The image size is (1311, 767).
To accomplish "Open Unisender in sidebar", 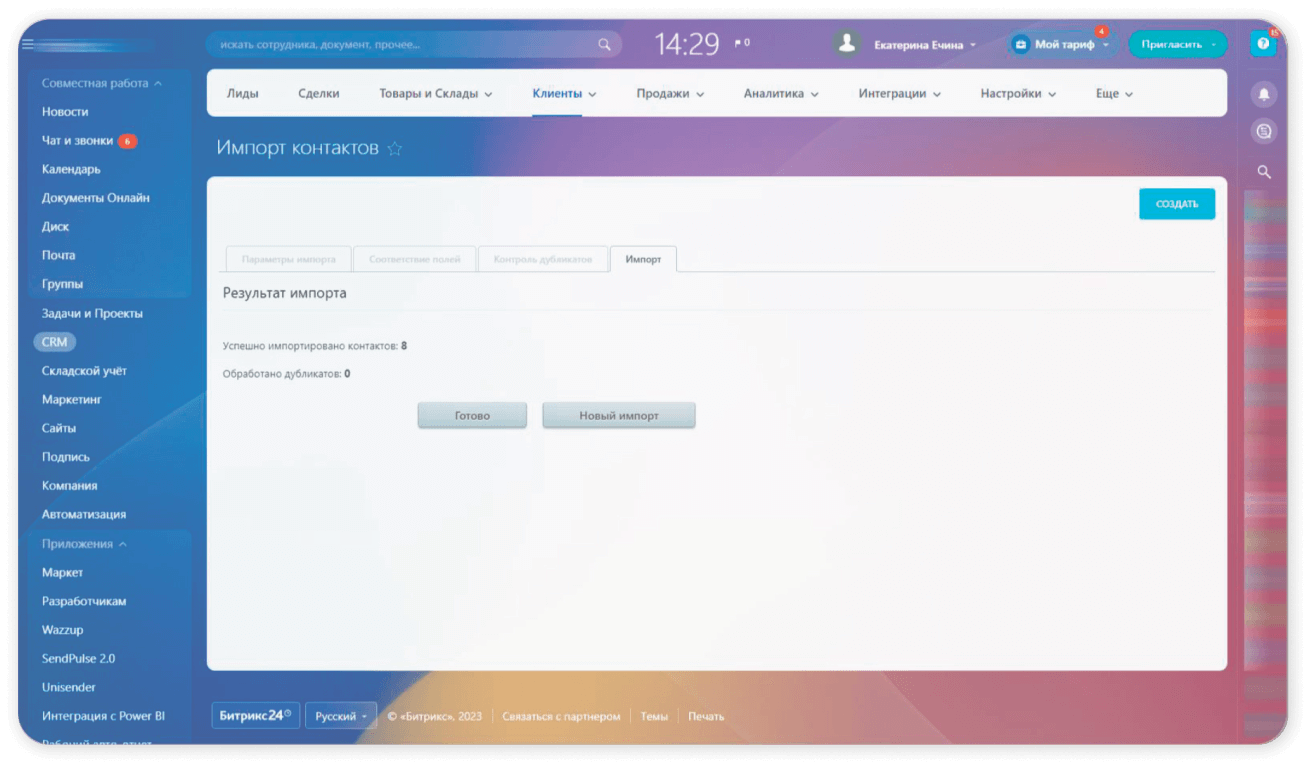I will (67, 687).
